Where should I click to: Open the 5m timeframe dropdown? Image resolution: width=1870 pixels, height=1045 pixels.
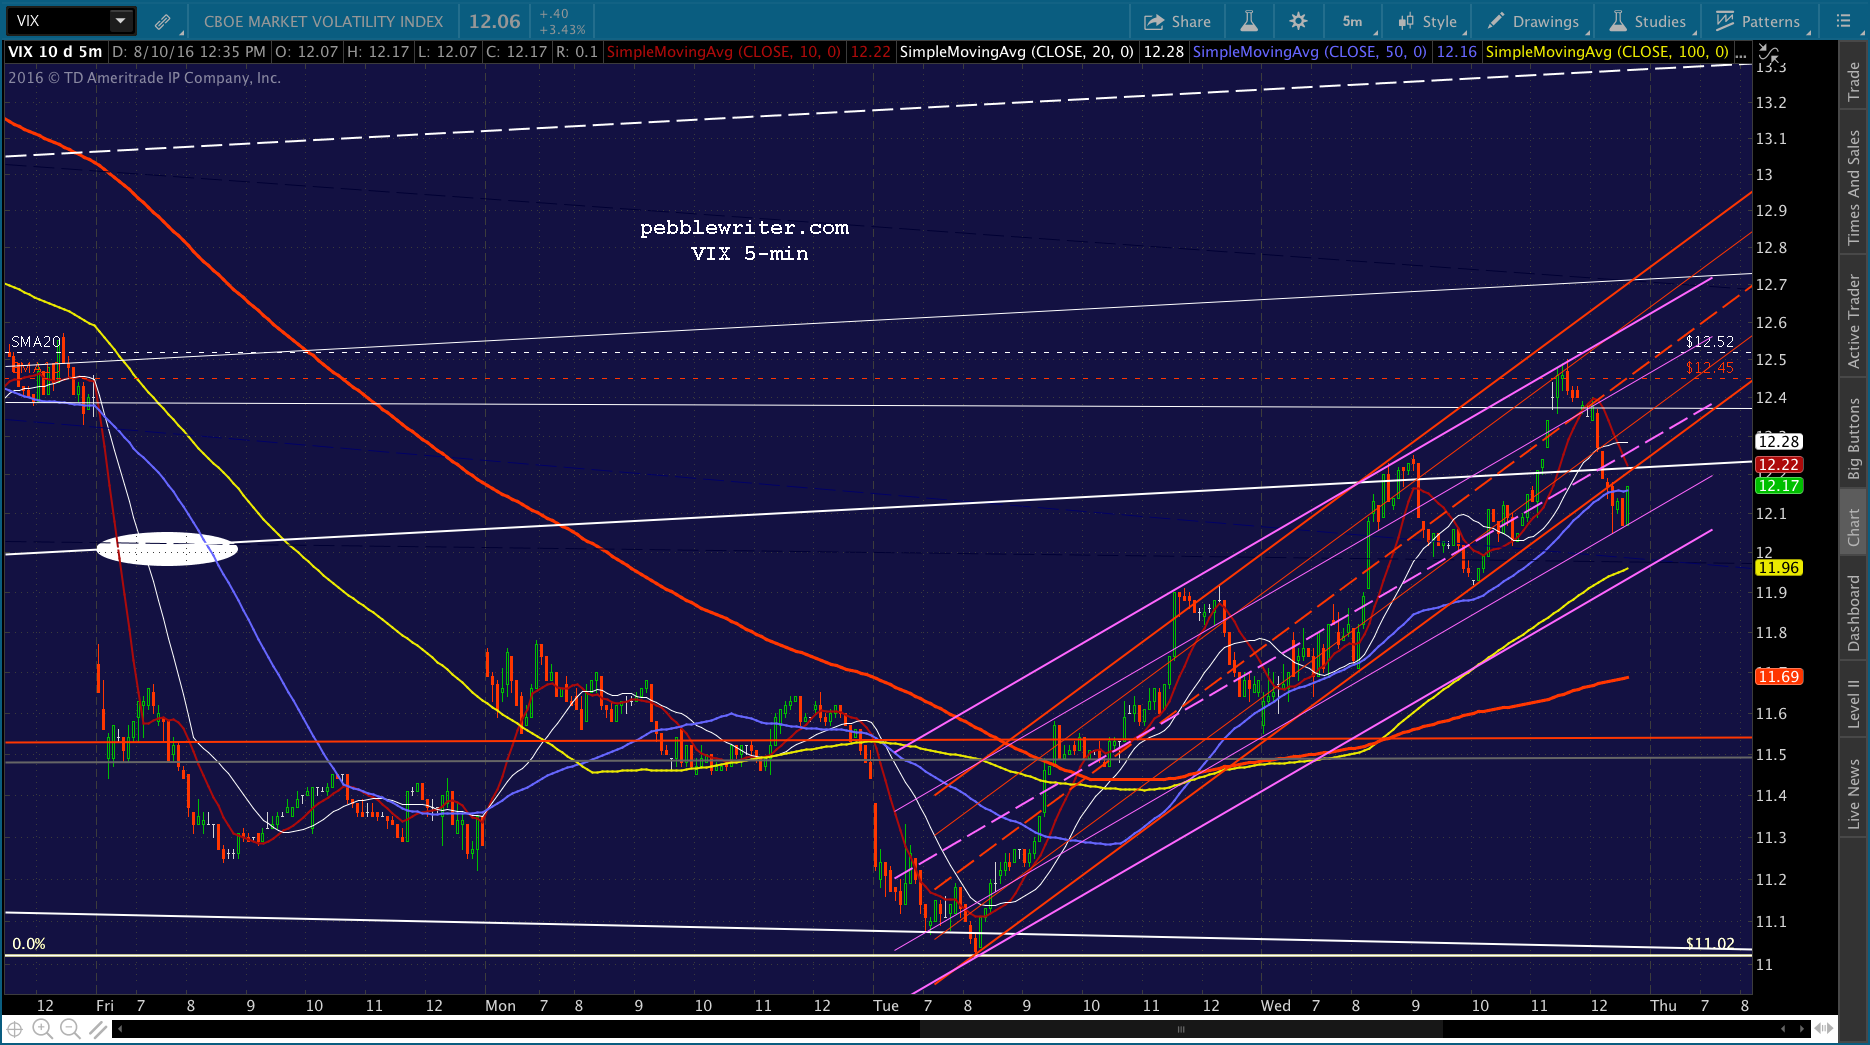tap(1353, 21)
